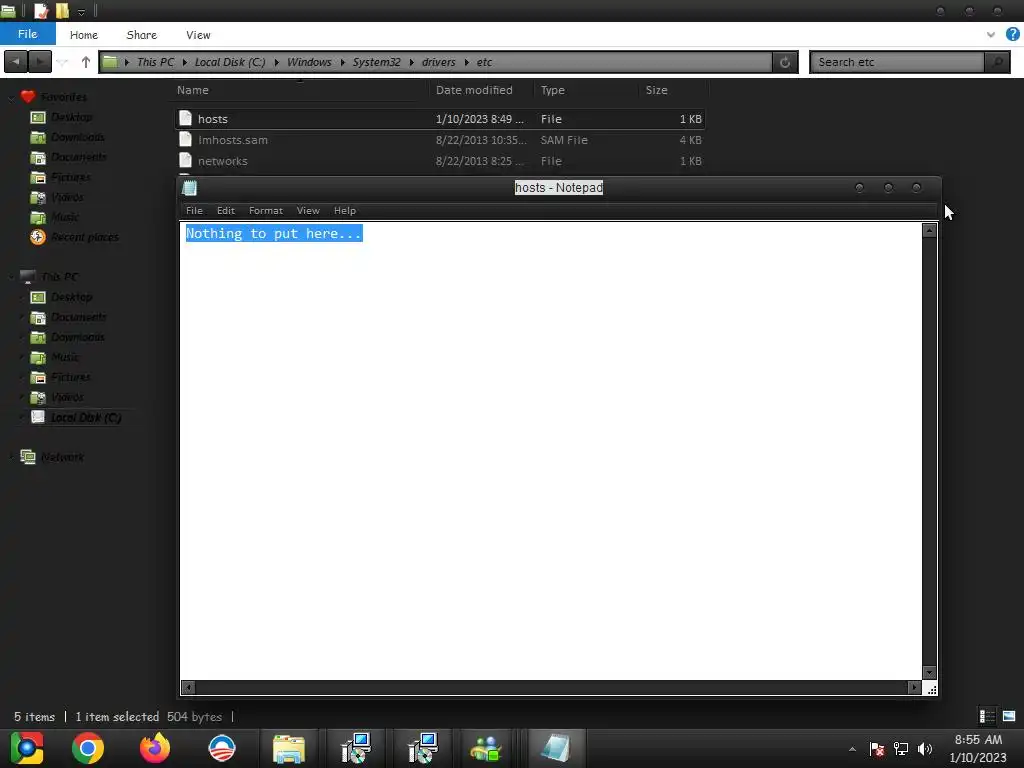
Task: Click Notepad's vertical scrollbar up arrow
Action: pyautogui.click(x=929, y=230)
